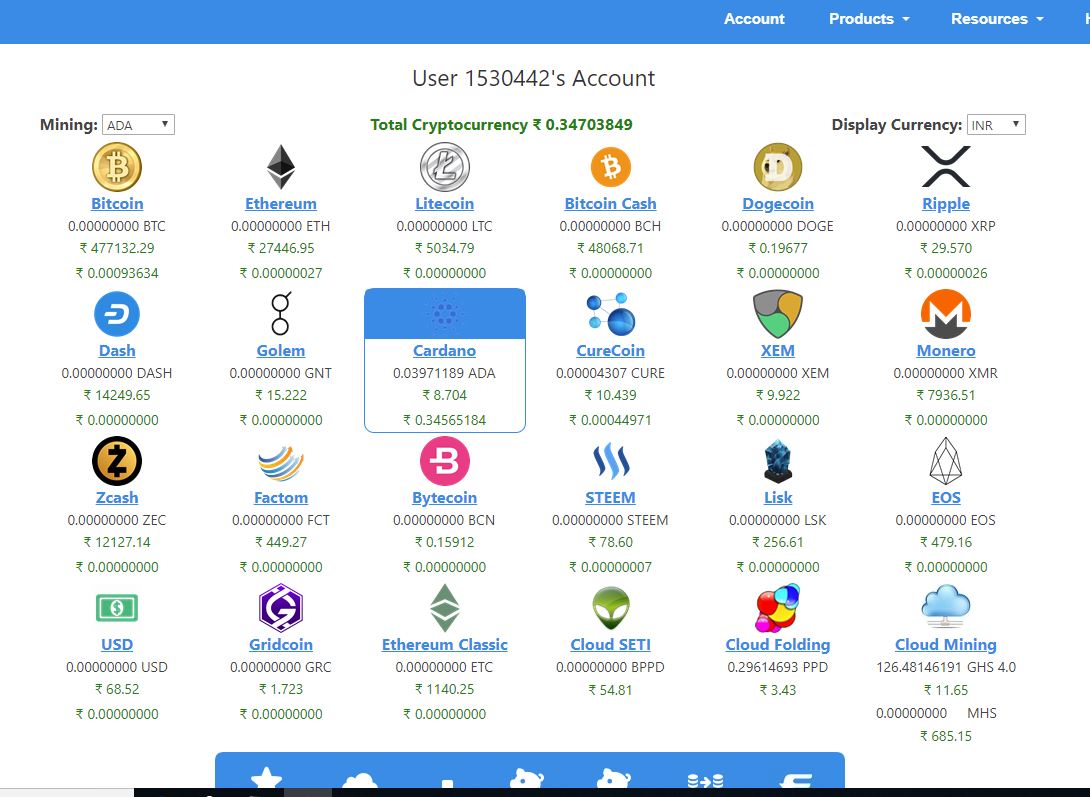Click the Ethereum diamond icon
The height and width of the screenshot is (797, 1090).
[x=281, y=167]
